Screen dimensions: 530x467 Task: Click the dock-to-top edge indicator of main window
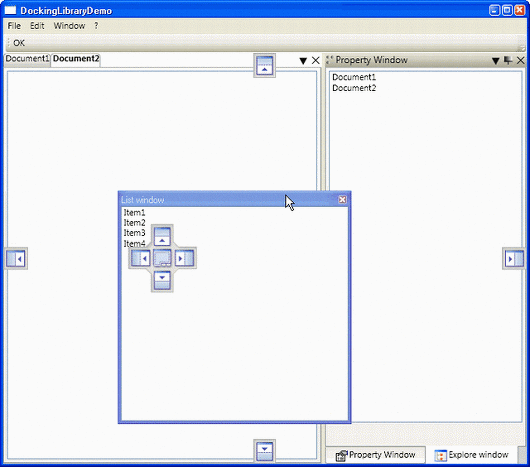(264, 65)
